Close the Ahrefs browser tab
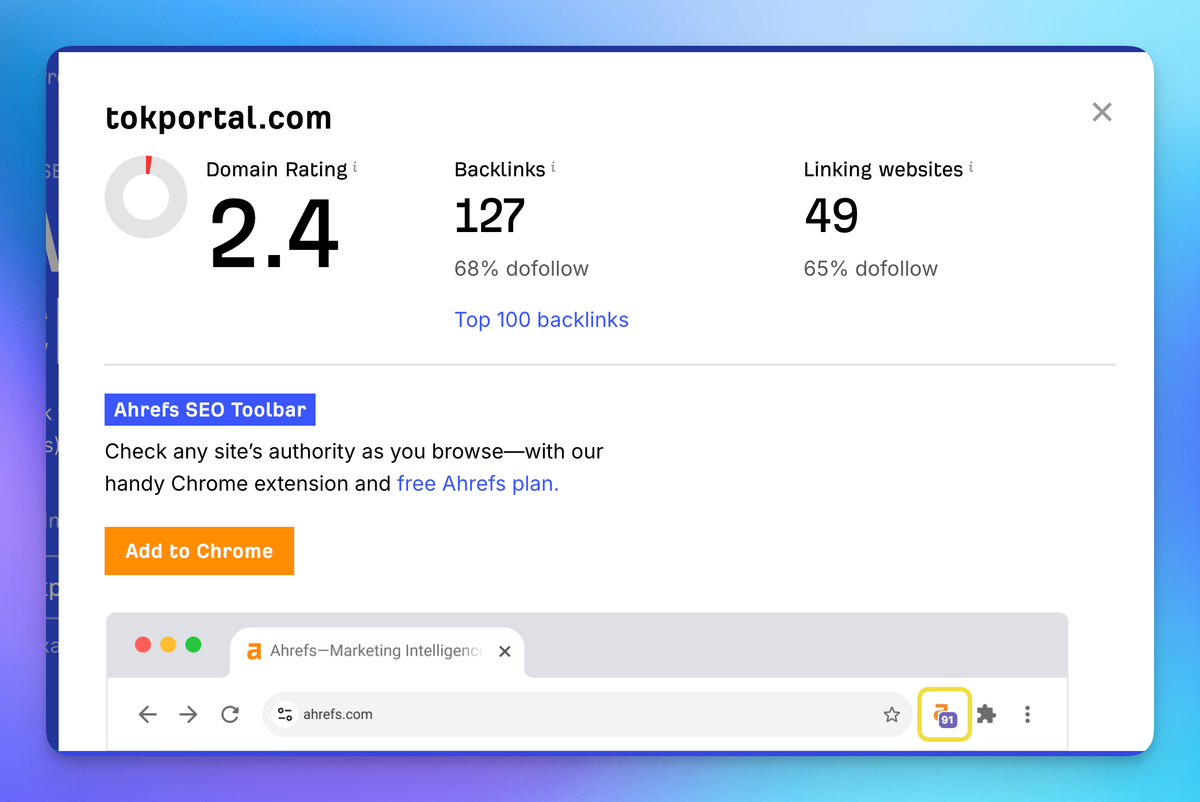This screenshot has height=802, width=1200. [x=504, y=651]
